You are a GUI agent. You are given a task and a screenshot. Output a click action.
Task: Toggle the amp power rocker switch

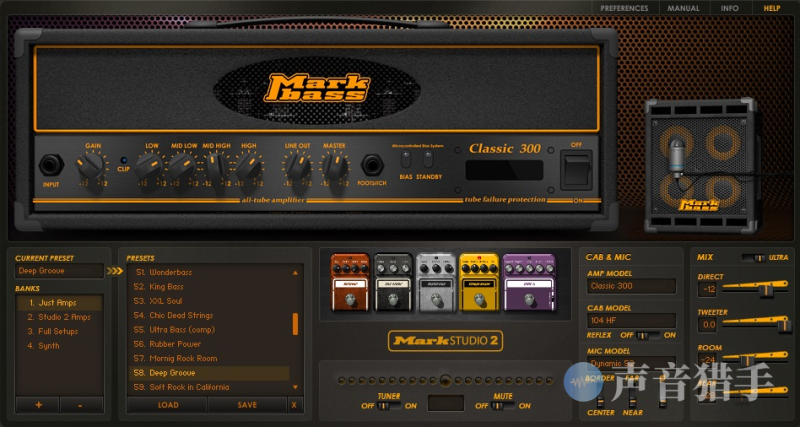(576, 170)
